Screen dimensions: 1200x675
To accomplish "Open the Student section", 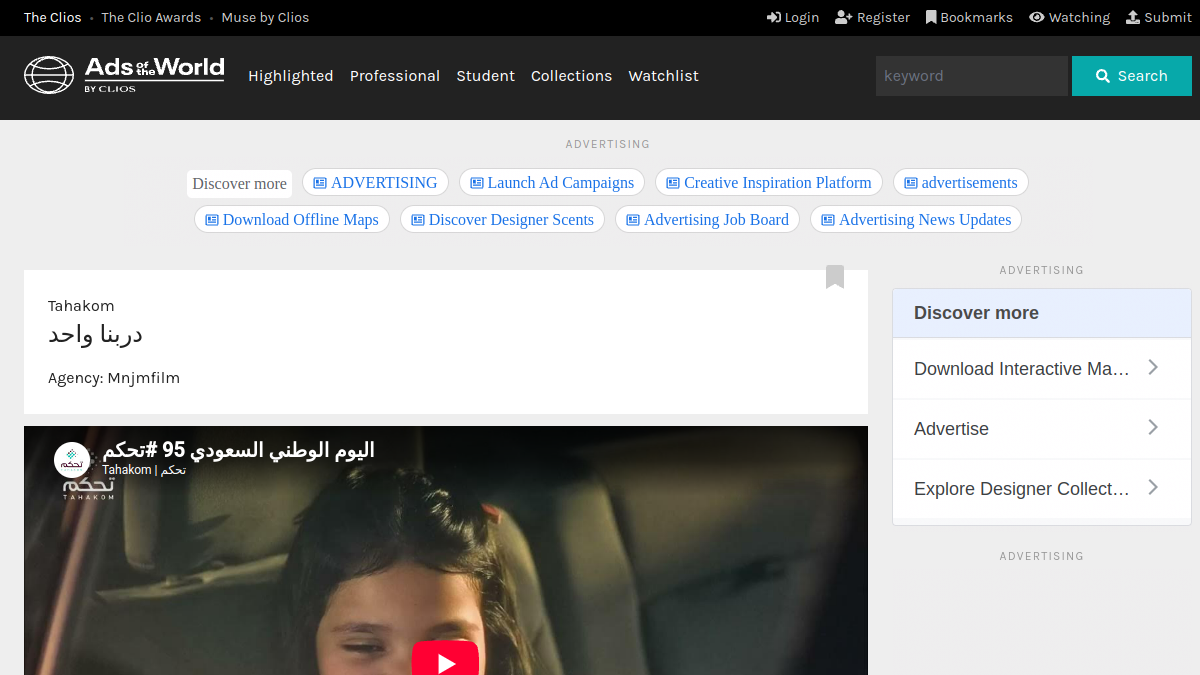I will click(486, 76).
